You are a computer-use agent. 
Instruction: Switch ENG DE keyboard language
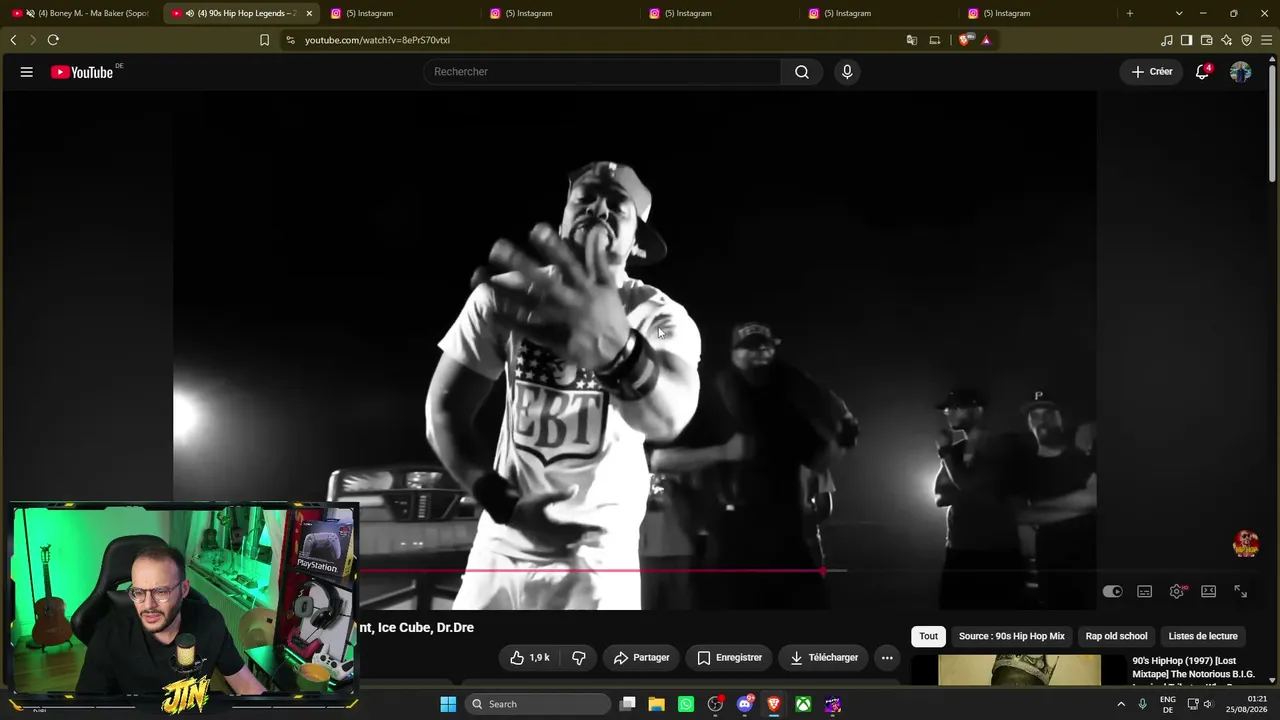1168,704
